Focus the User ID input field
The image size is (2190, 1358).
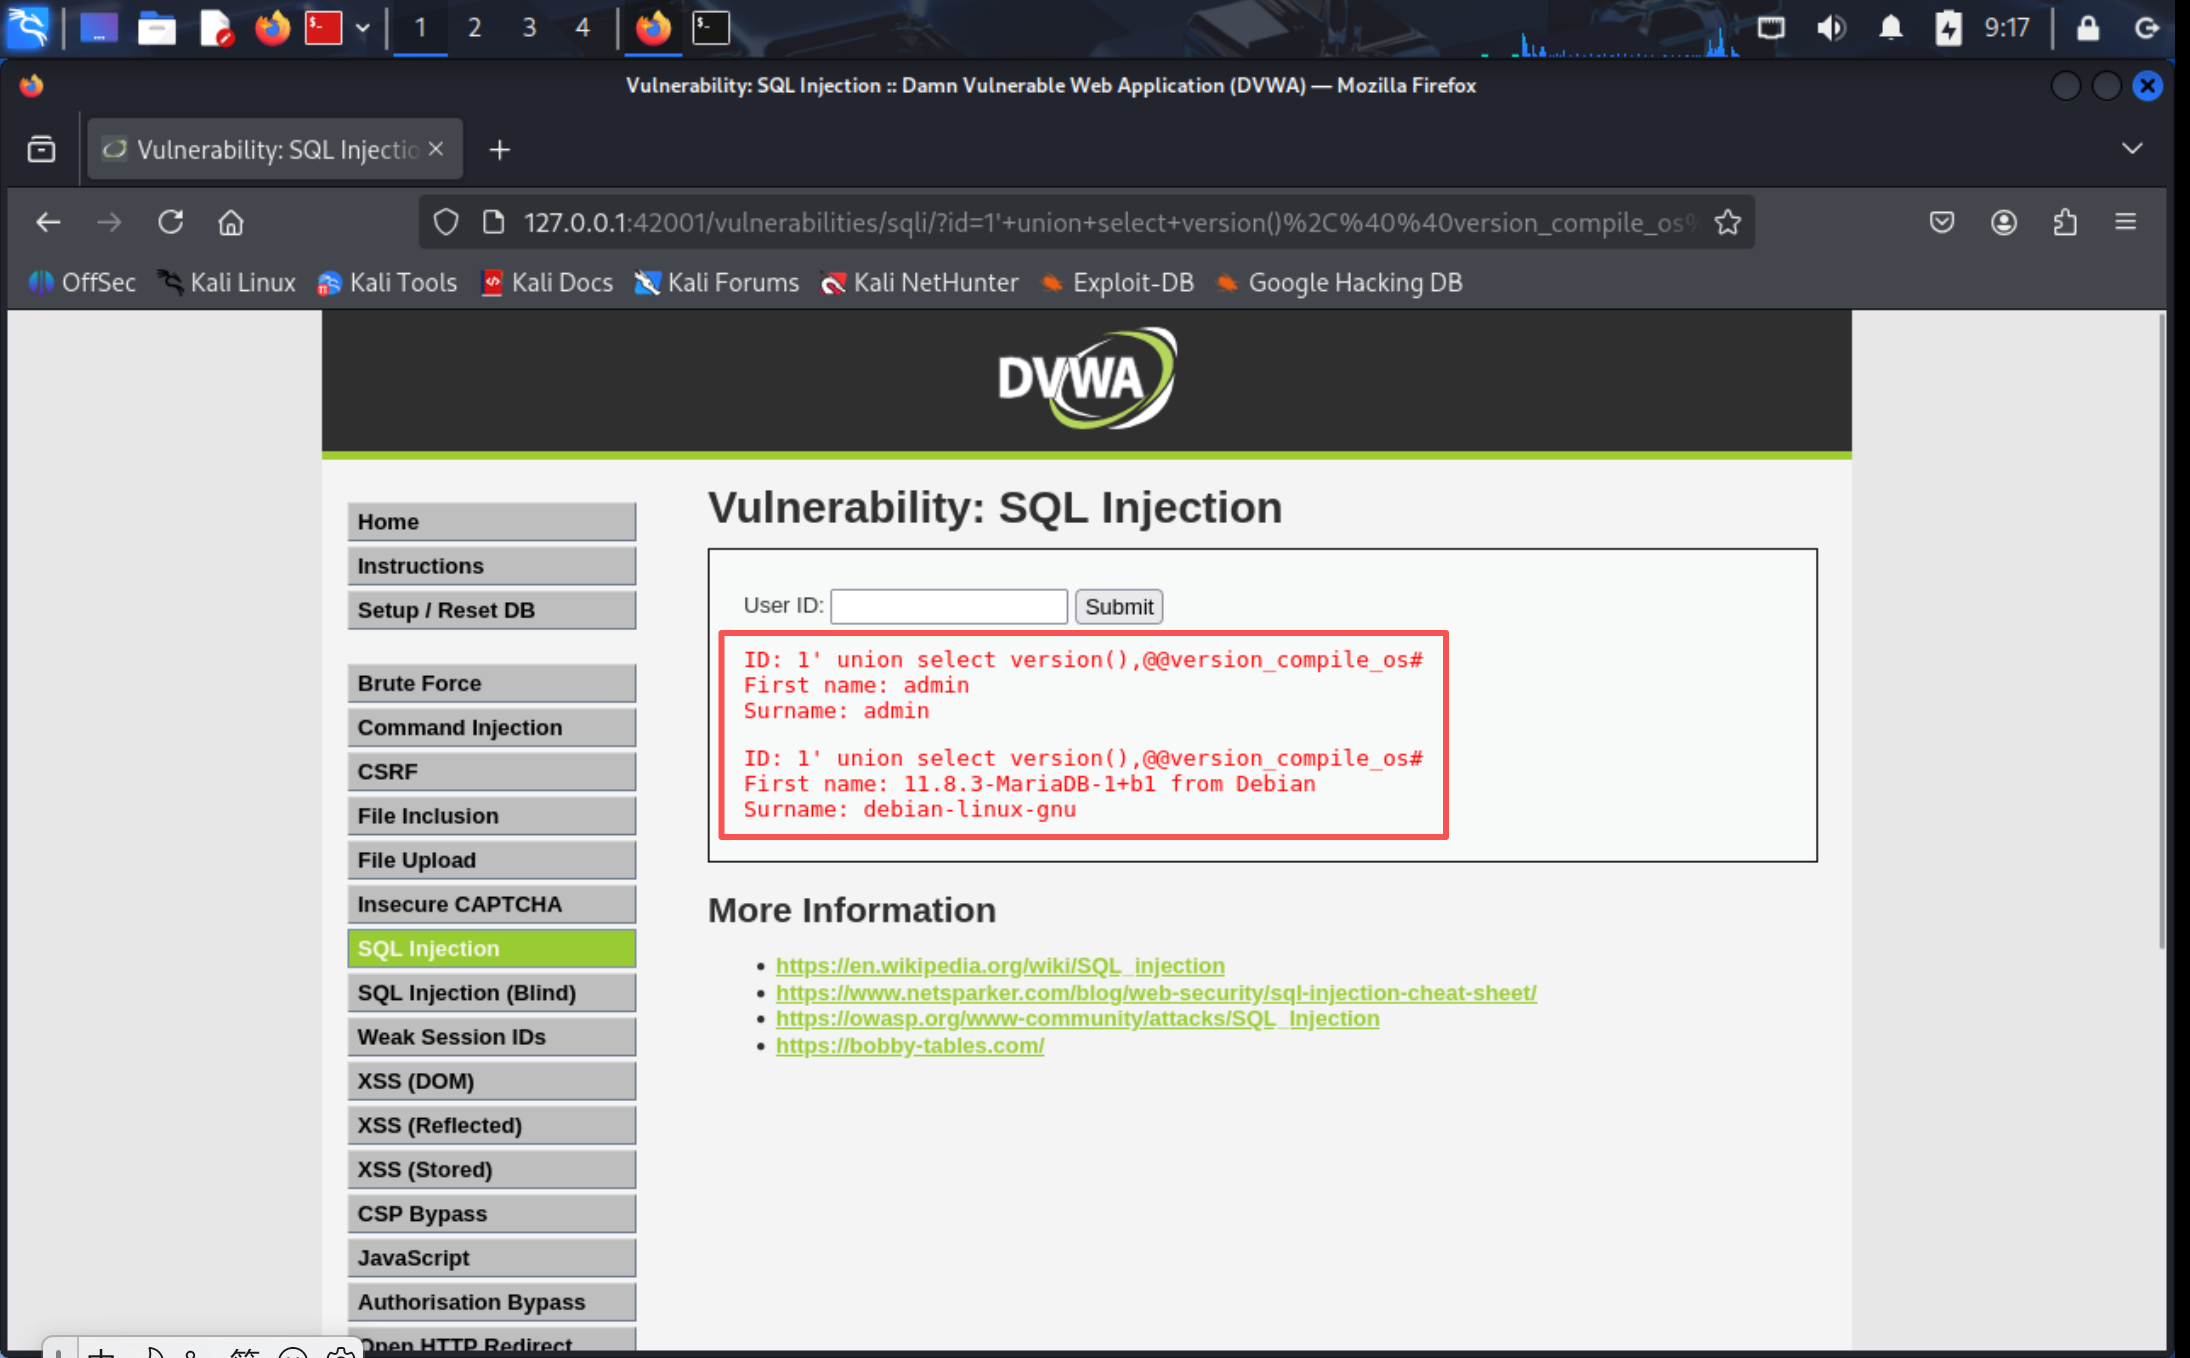pos(948,607)
